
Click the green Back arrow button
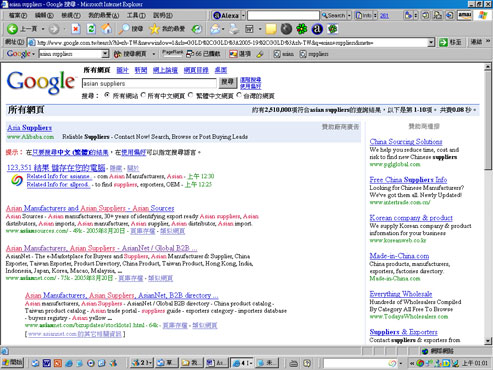[x=12, y=29]
